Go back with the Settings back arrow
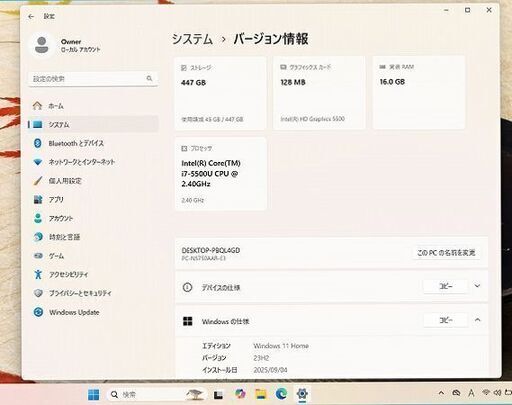The height and width of the screenshot is (405, 512). 31,16
